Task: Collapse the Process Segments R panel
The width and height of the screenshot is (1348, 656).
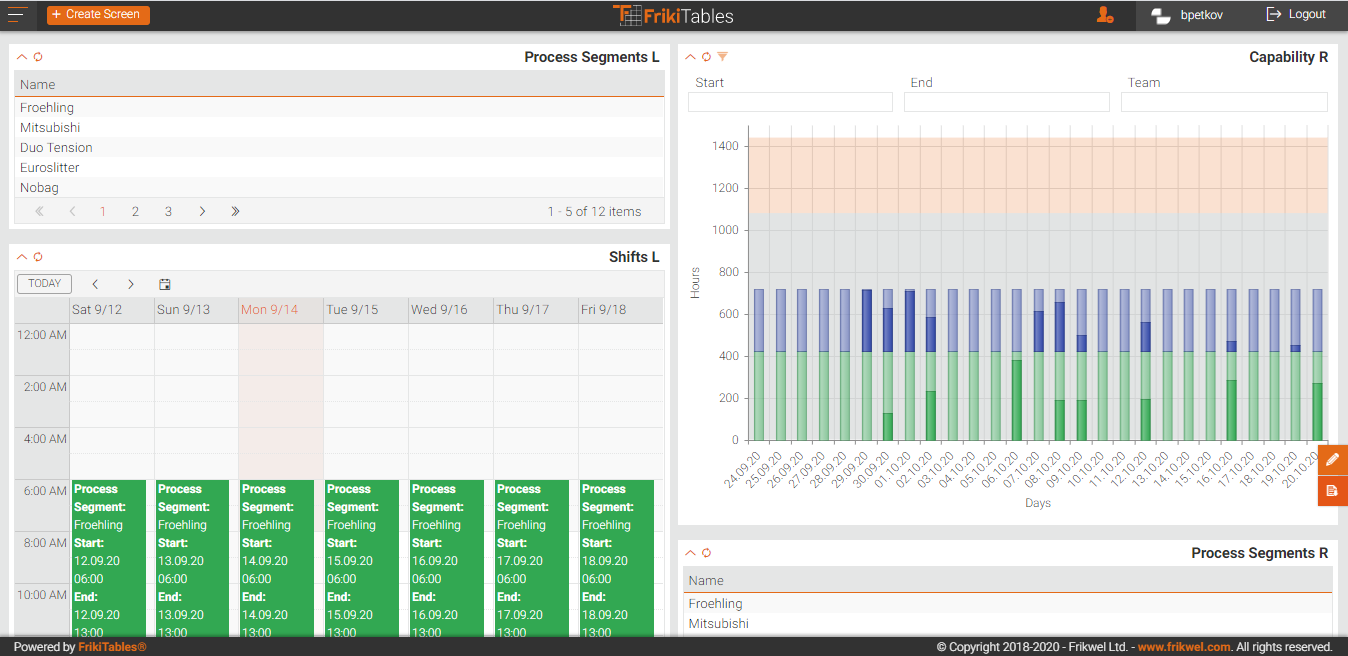Action: (690, 553)
